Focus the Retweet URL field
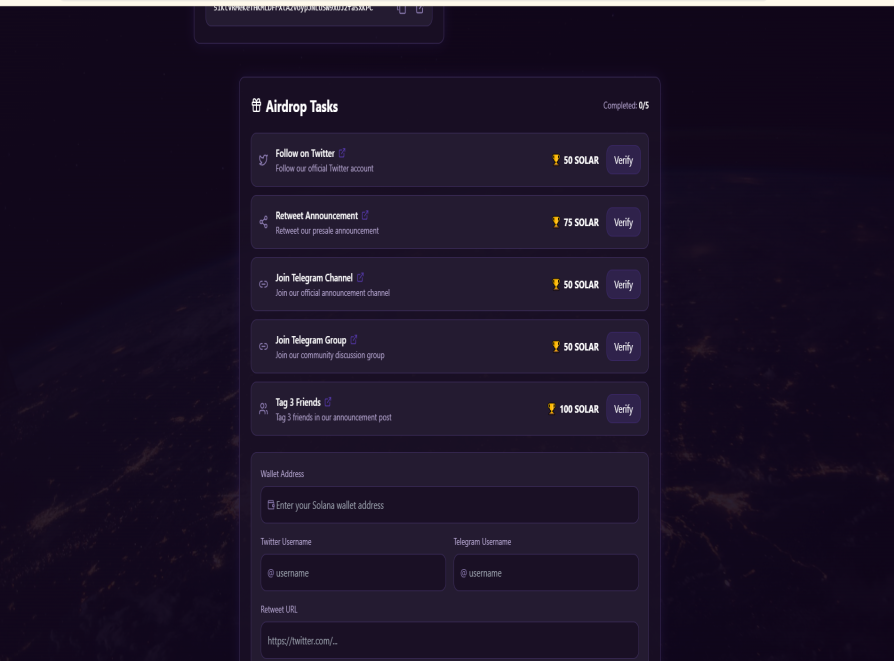The image size is (894, 661). [x=449, y=640]
